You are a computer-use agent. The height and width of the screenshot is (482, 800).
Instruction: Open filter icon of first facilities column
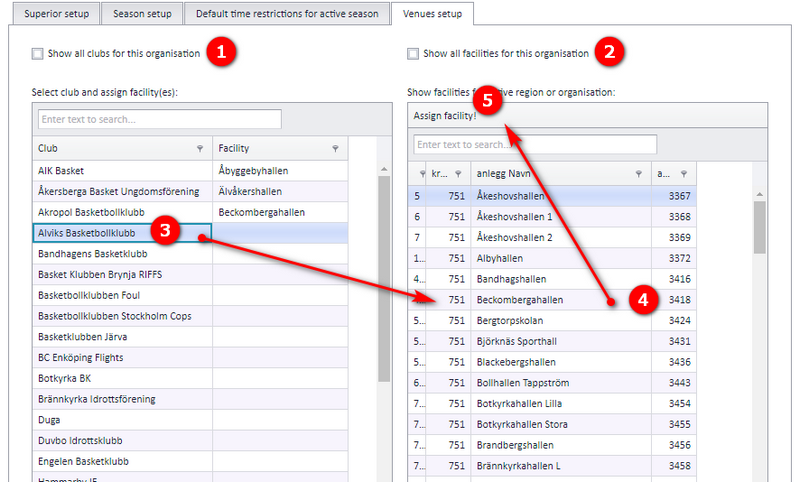click(x=422, y=174)
